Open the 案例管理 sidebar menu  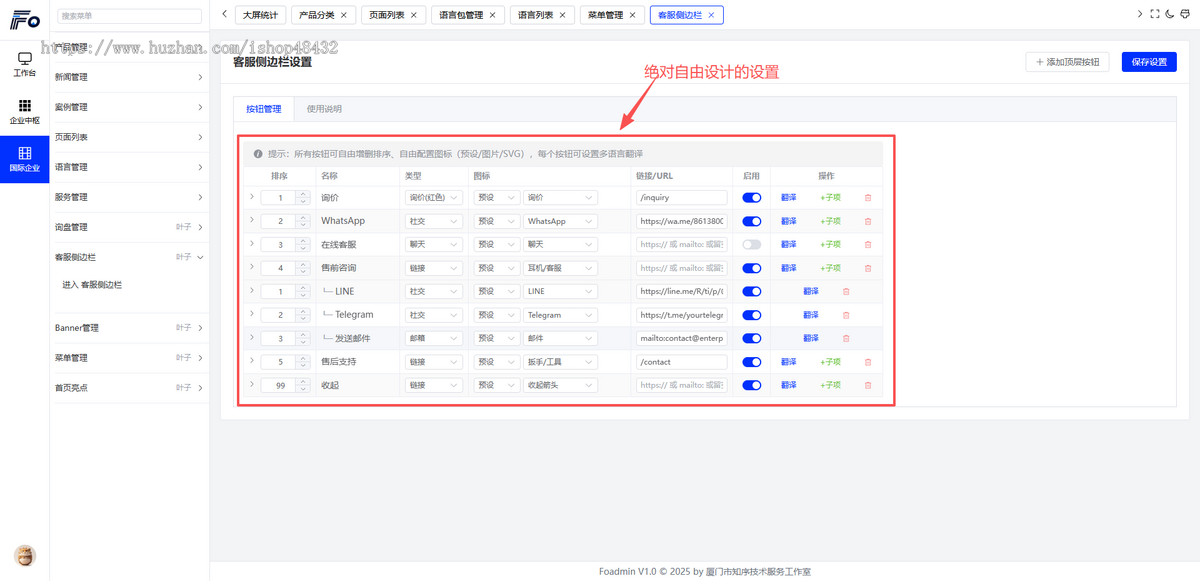tap(129, 107)
